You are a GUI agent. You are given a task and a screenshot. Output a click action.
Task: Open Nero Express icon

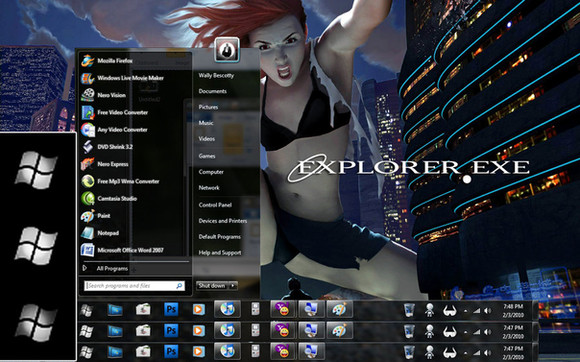(x=88, y=164)
